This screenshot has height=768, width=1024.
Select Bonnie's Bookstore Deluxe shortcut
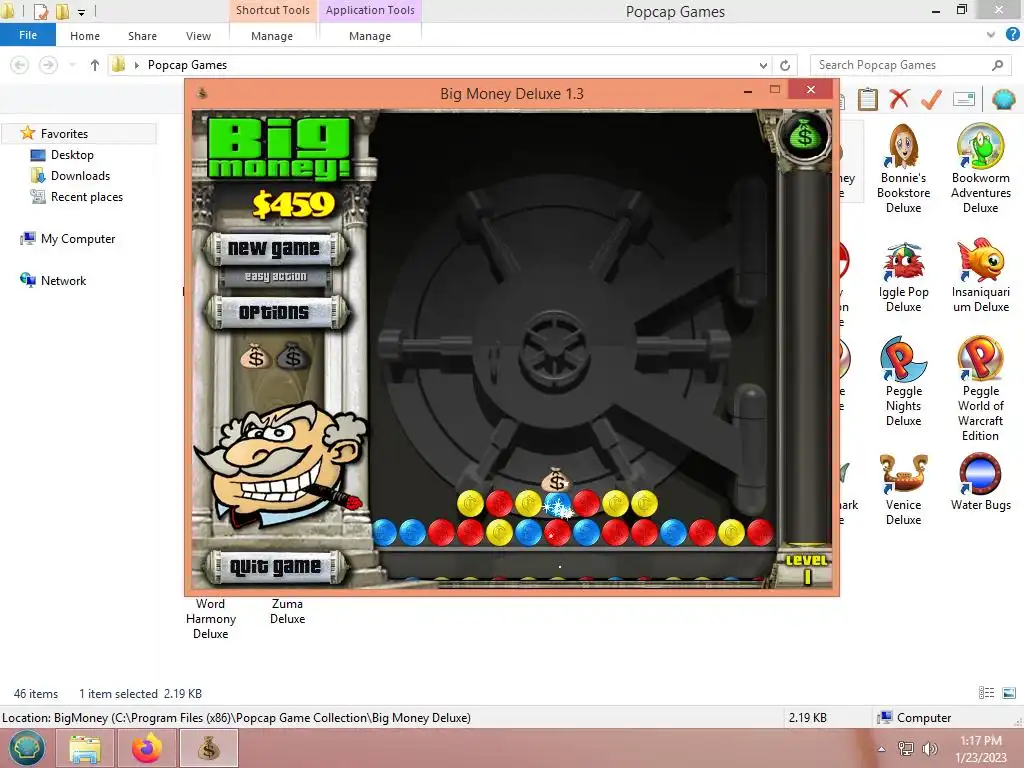[903, 168]
